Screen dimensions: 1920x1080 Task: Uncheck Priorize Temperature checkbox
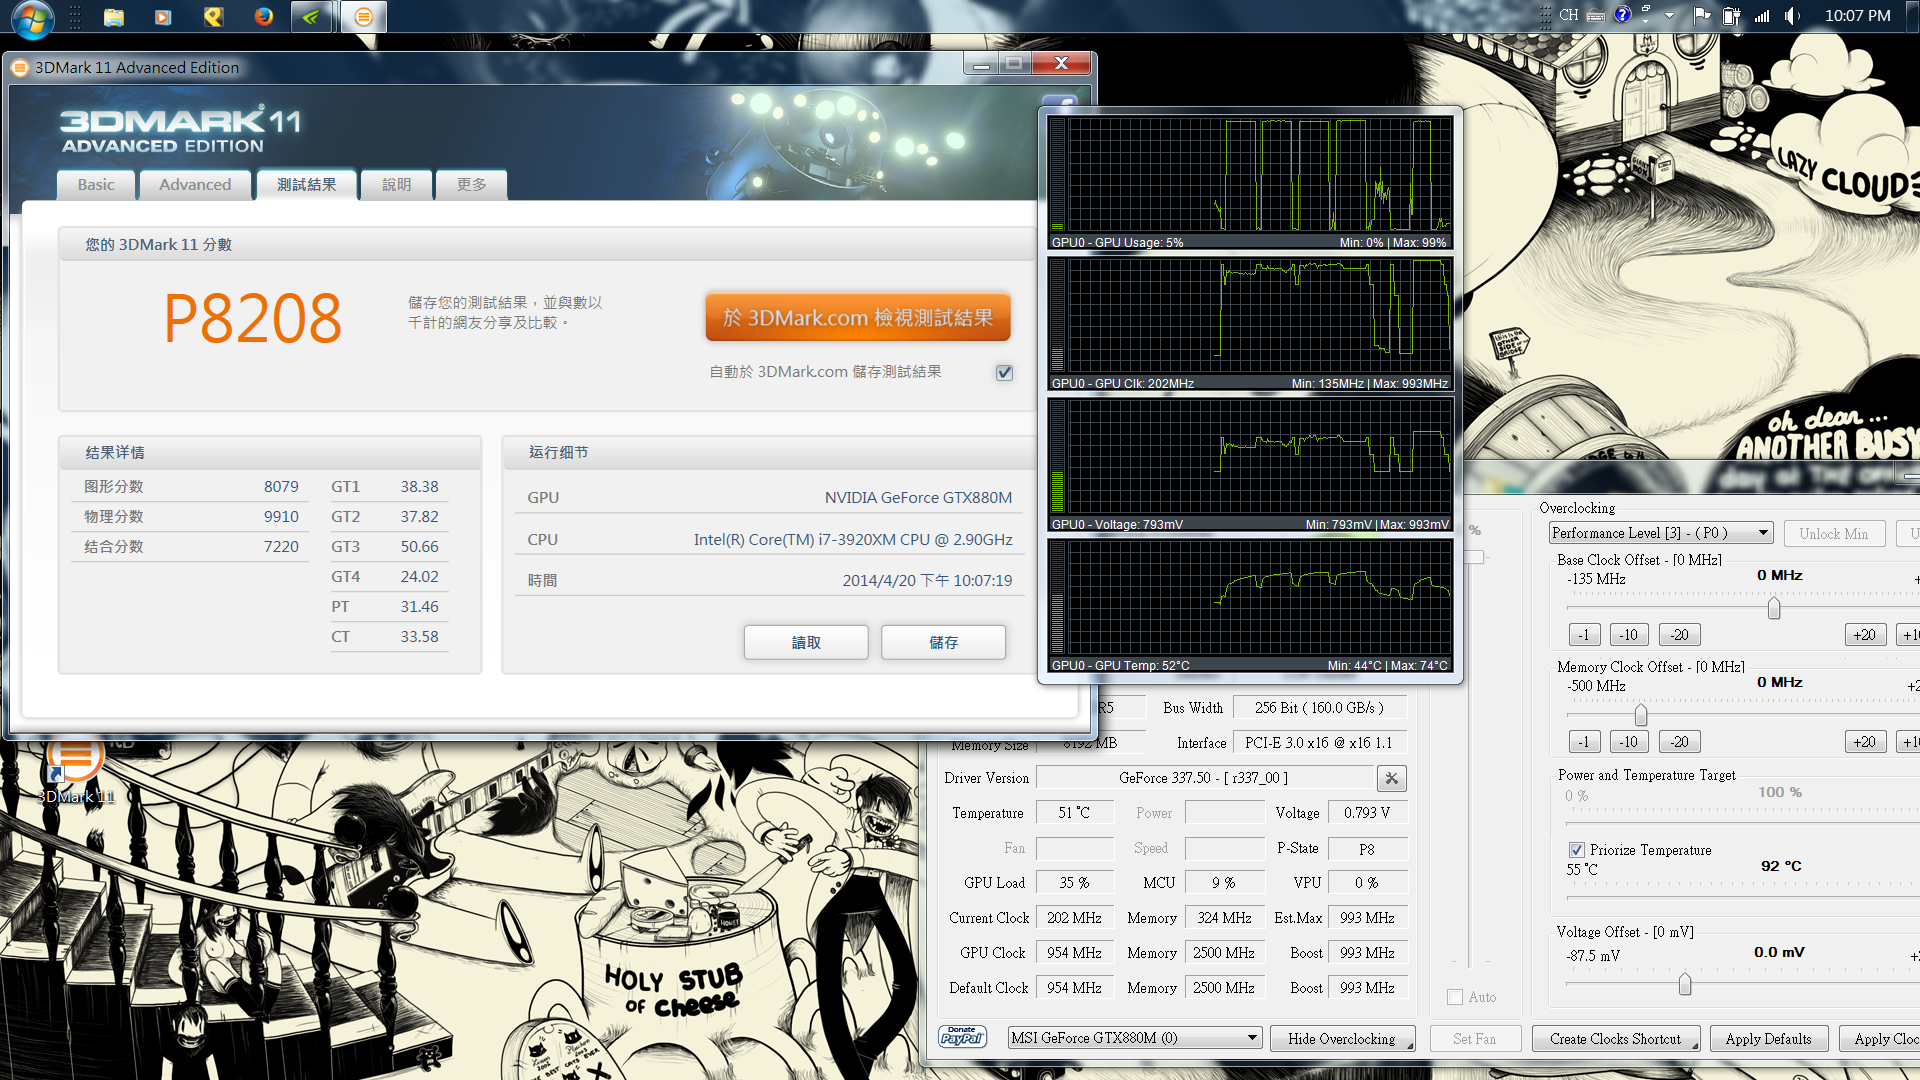1577,850
